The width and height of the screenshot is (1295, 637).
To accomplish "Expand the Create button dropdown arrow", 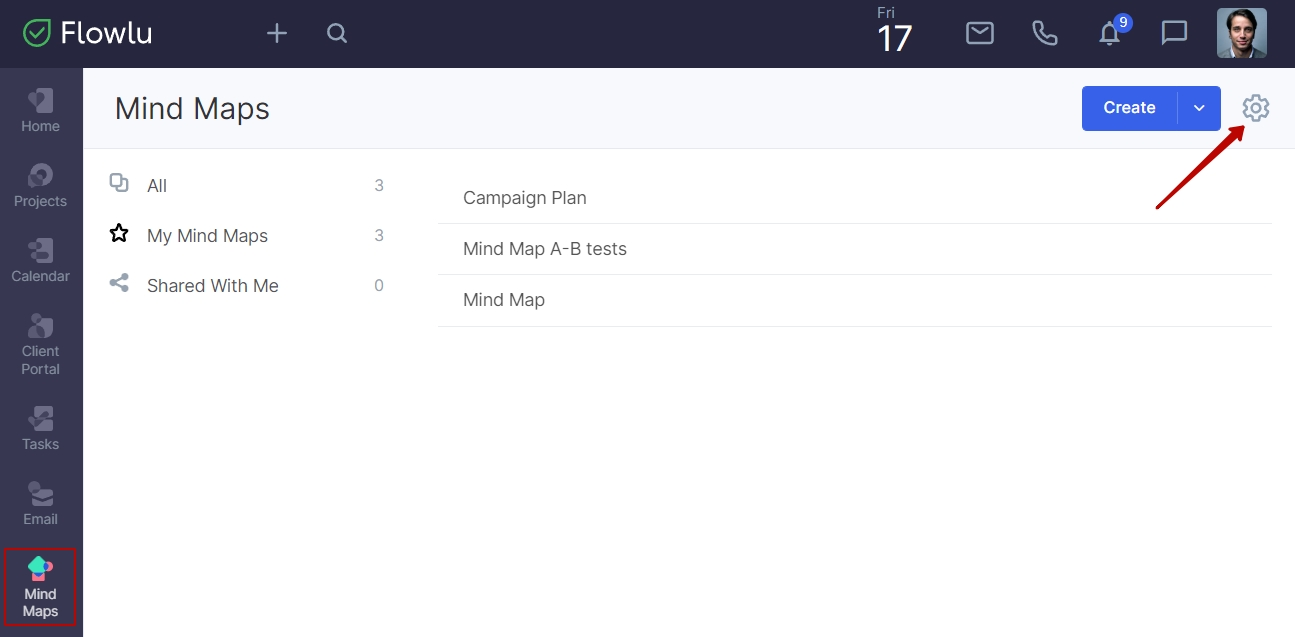I will [1199, 108].
